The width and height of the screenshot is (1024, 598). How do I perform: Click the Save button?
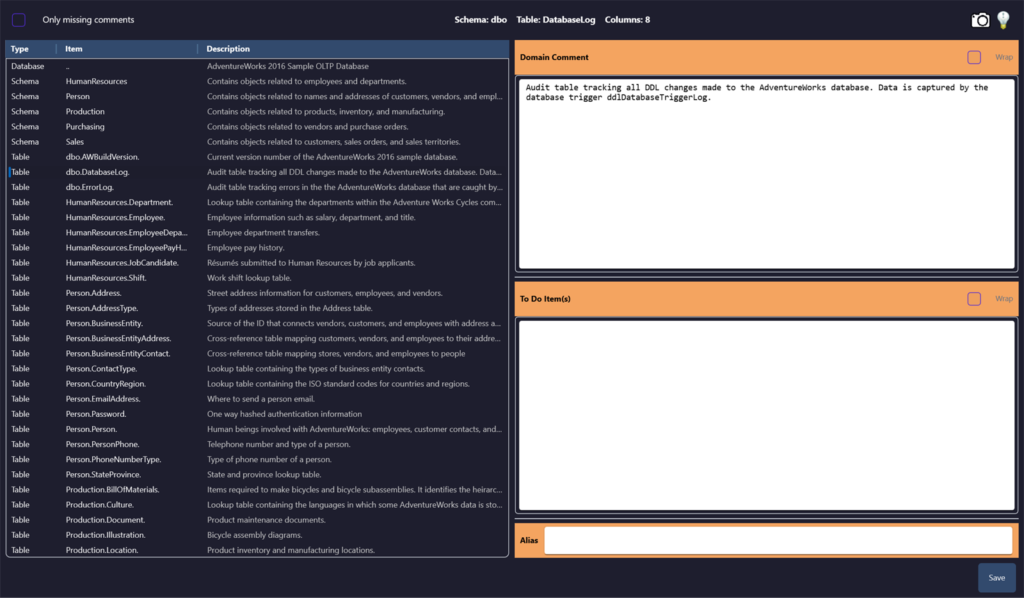[x=997, y=578]
